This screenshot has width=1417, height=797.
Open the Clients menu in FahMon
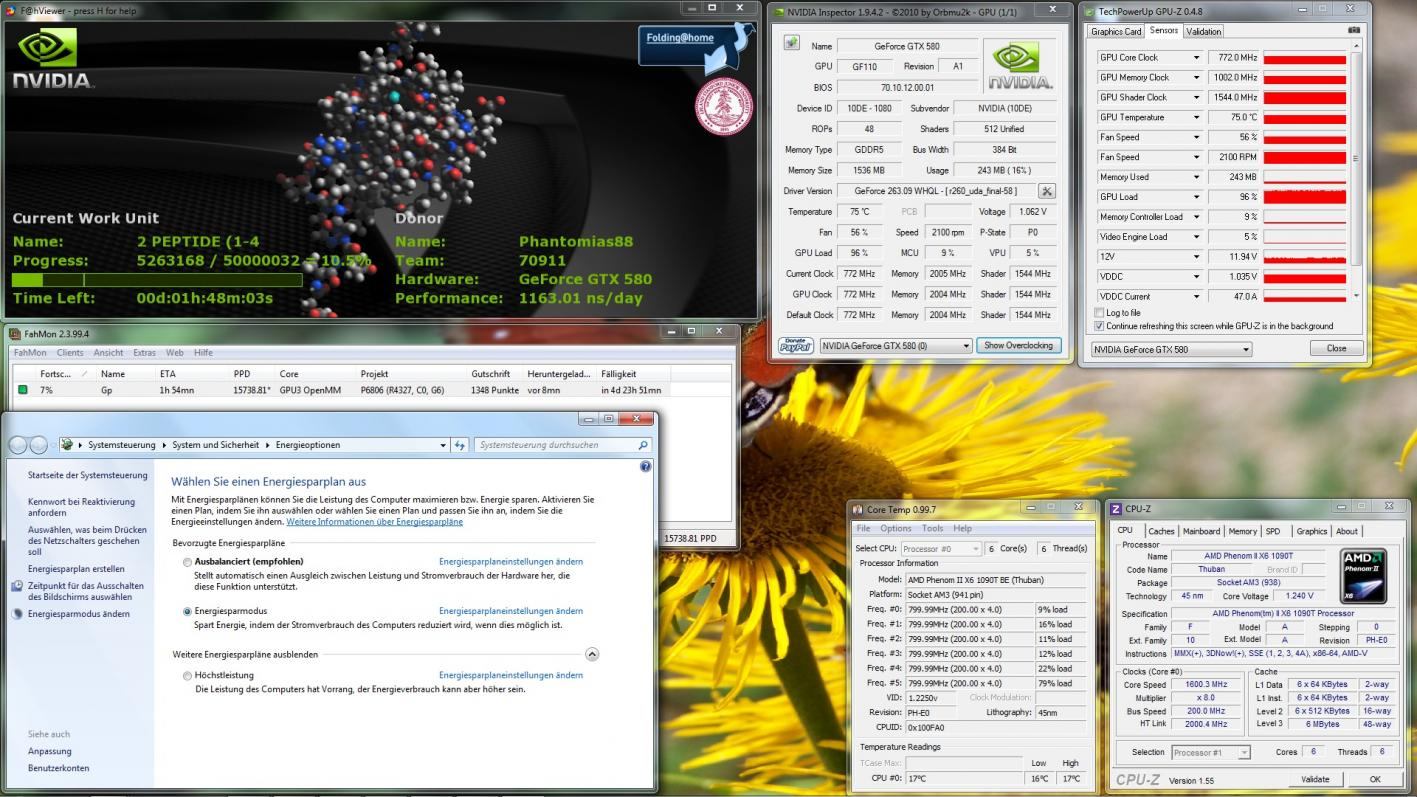(70, 353)
